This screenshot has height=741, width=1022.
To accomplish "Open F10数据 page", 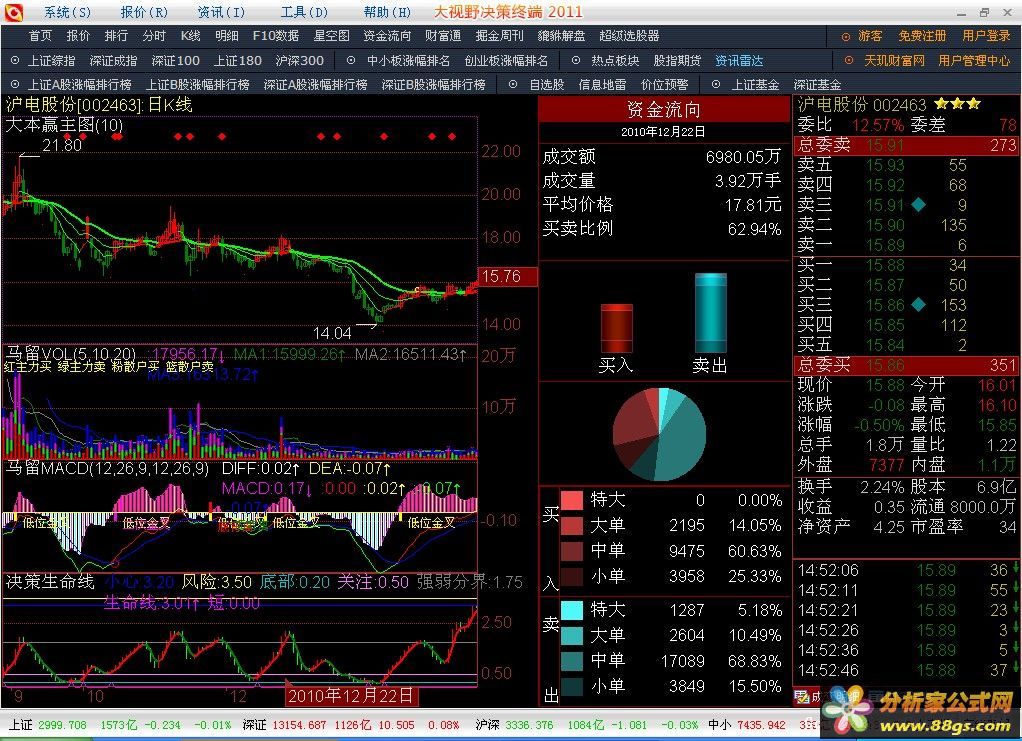I will pyautogui.click(x=276, y=36).
